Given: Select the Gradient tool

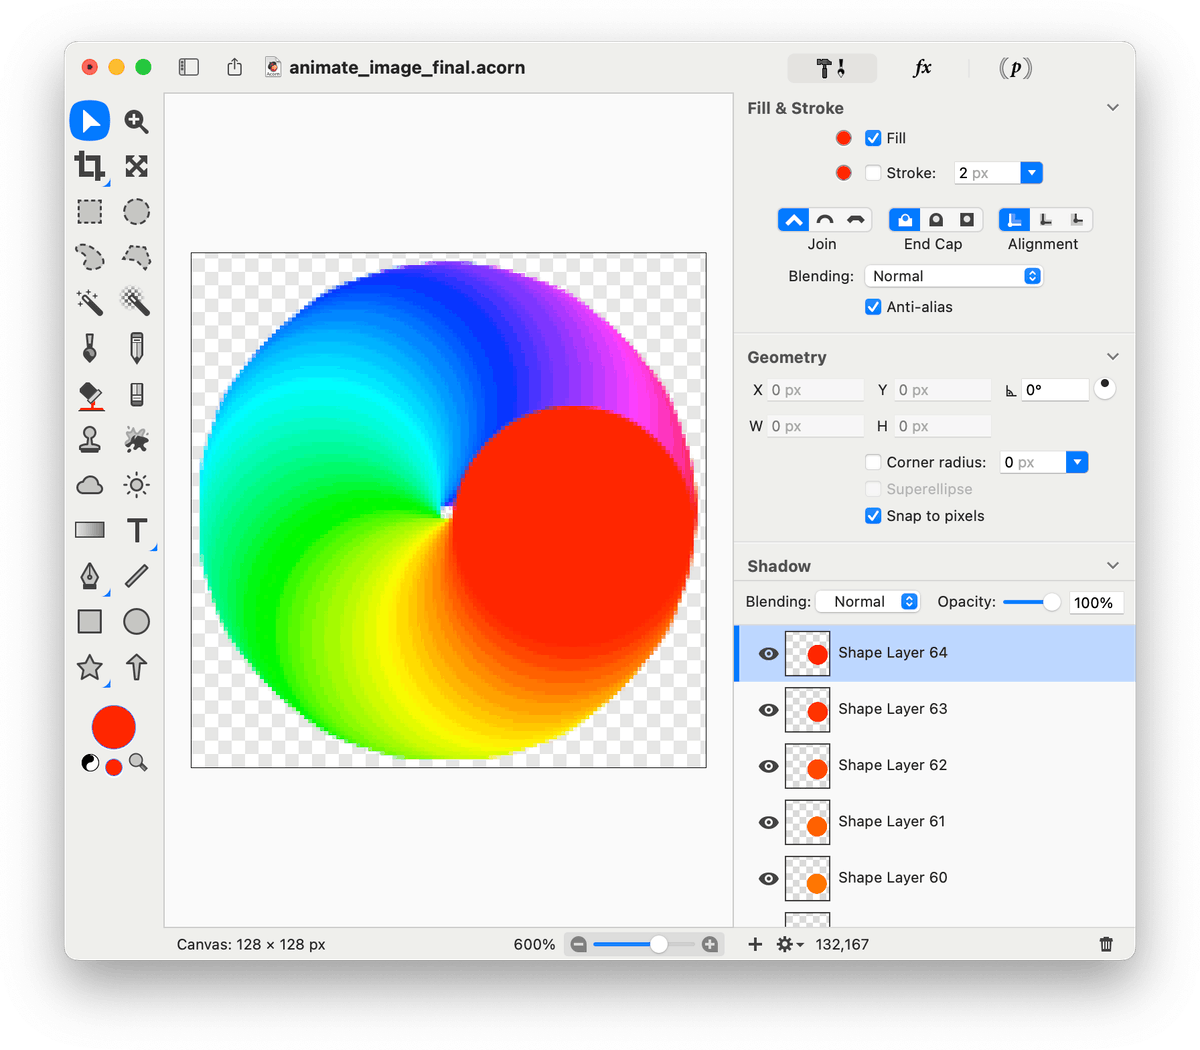Looking at the screenshot, I should pyautogui.click(x=90, y=530).
